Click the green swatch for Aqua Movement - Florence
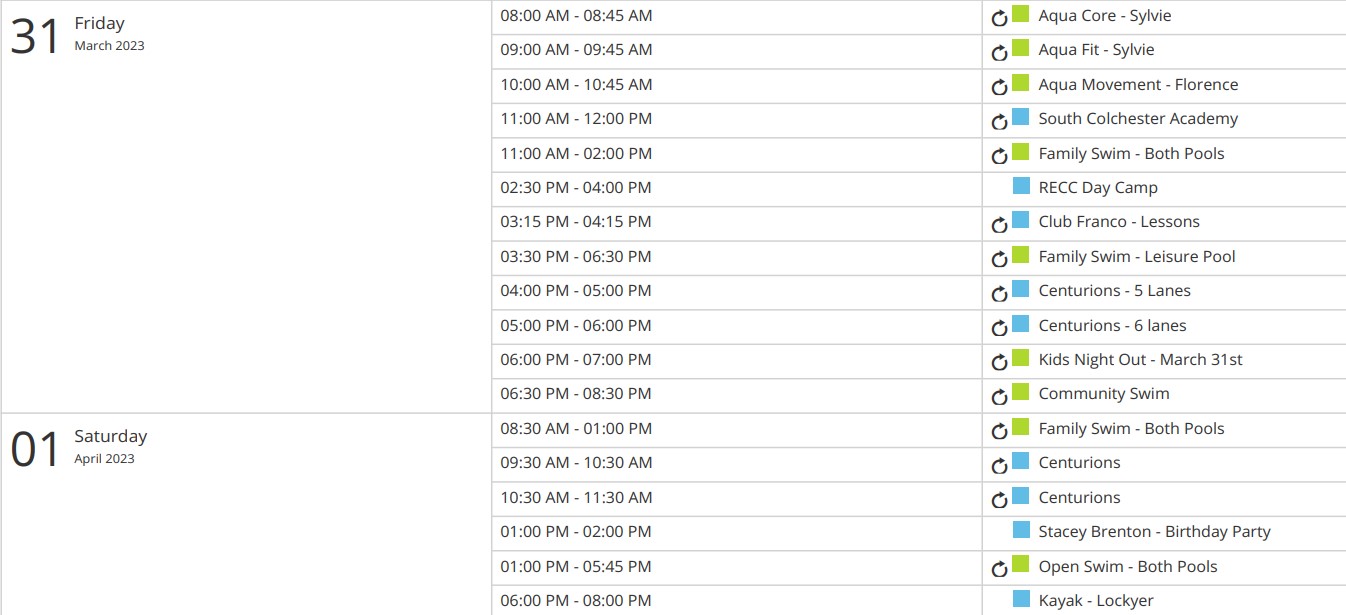 point(1020,82)
